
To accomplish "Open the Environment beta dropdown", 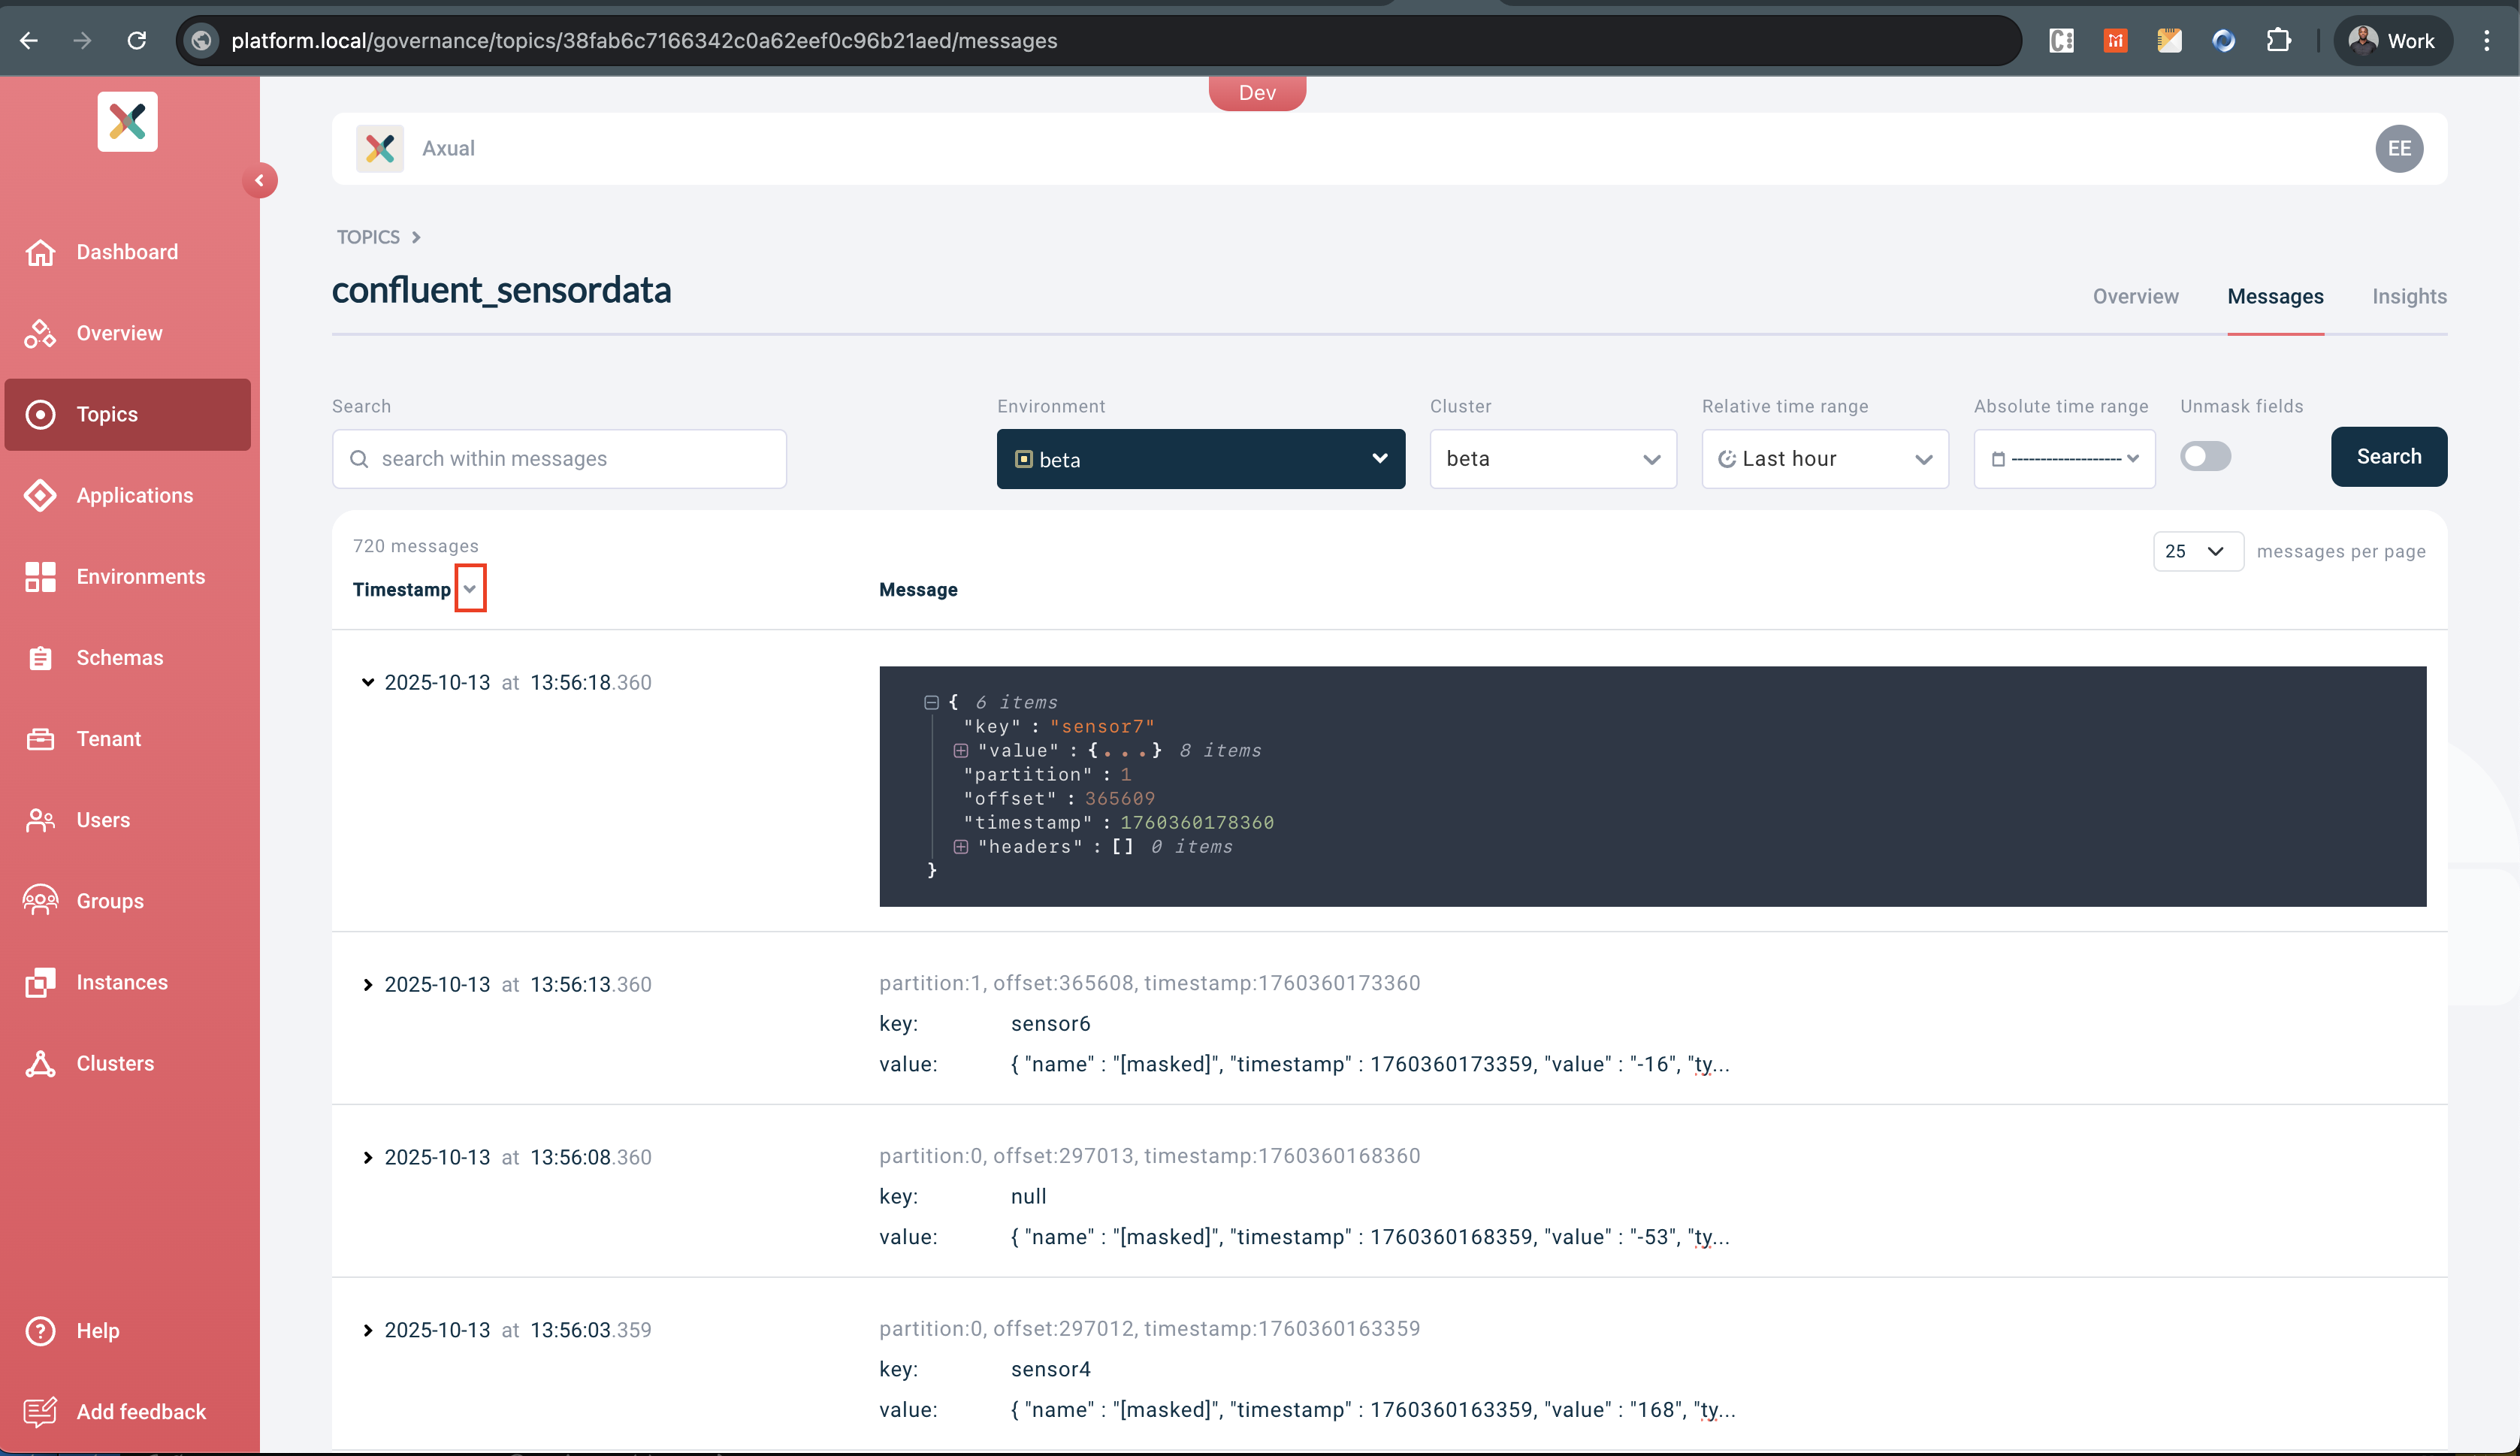I will tap(1200, 459).
